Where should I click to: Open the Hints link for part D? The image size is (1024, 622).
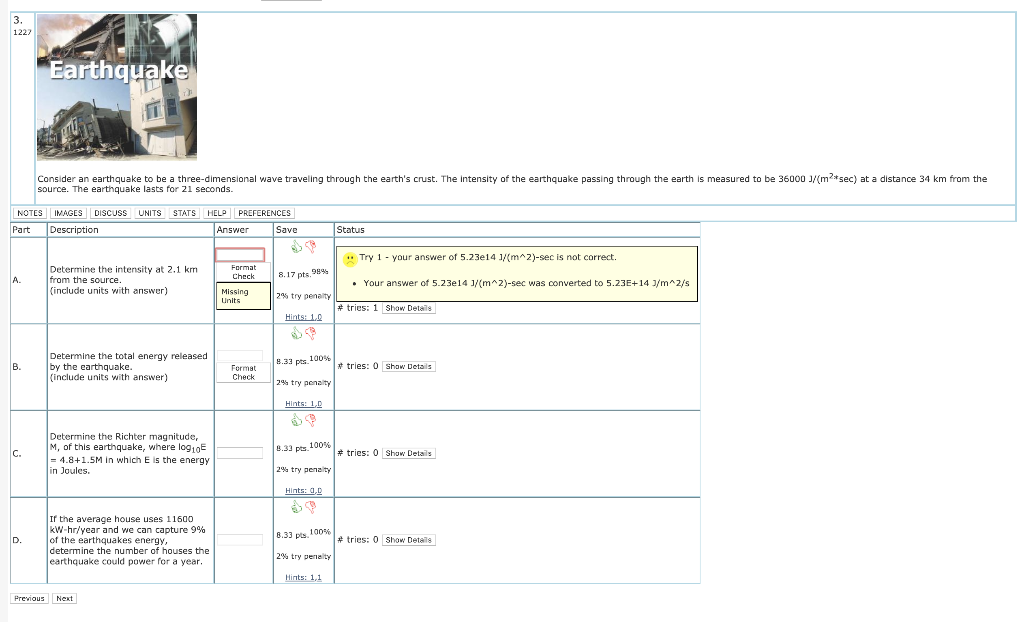[303, 578]
